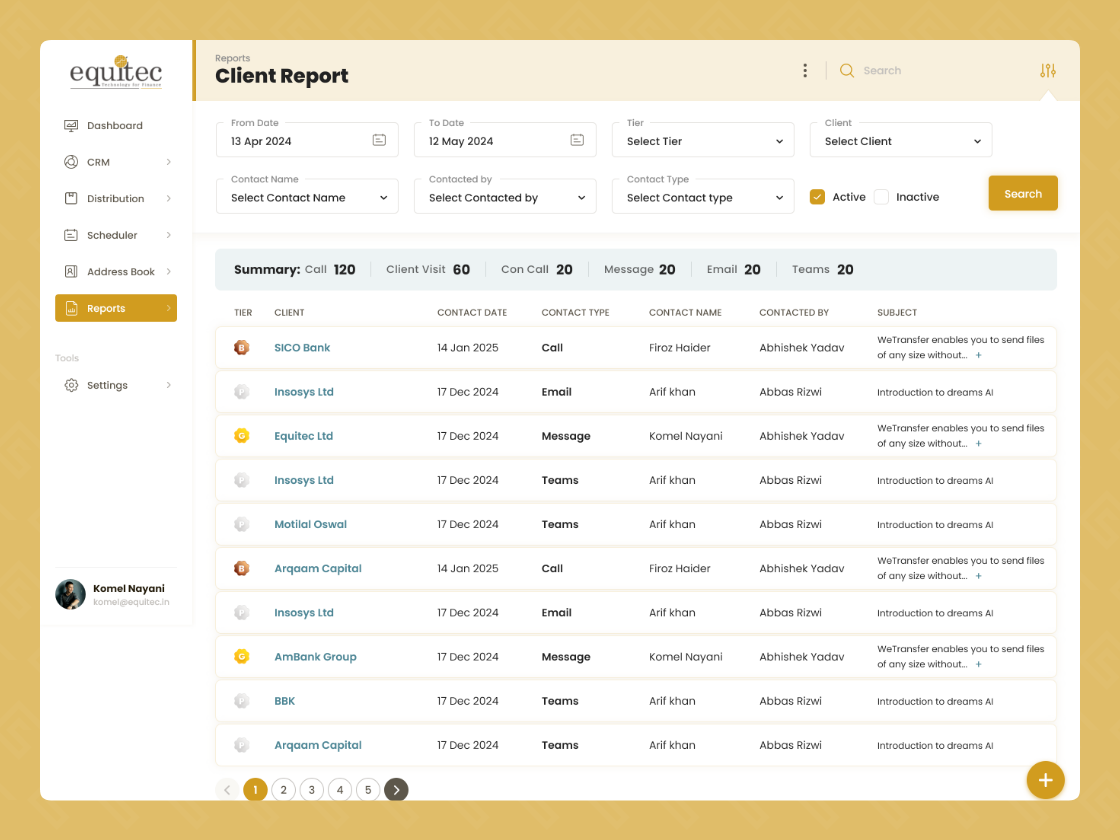Click the gold tier badge for AmBank Group
This screenshot has height=840, width=1120.
click(241, 656)
